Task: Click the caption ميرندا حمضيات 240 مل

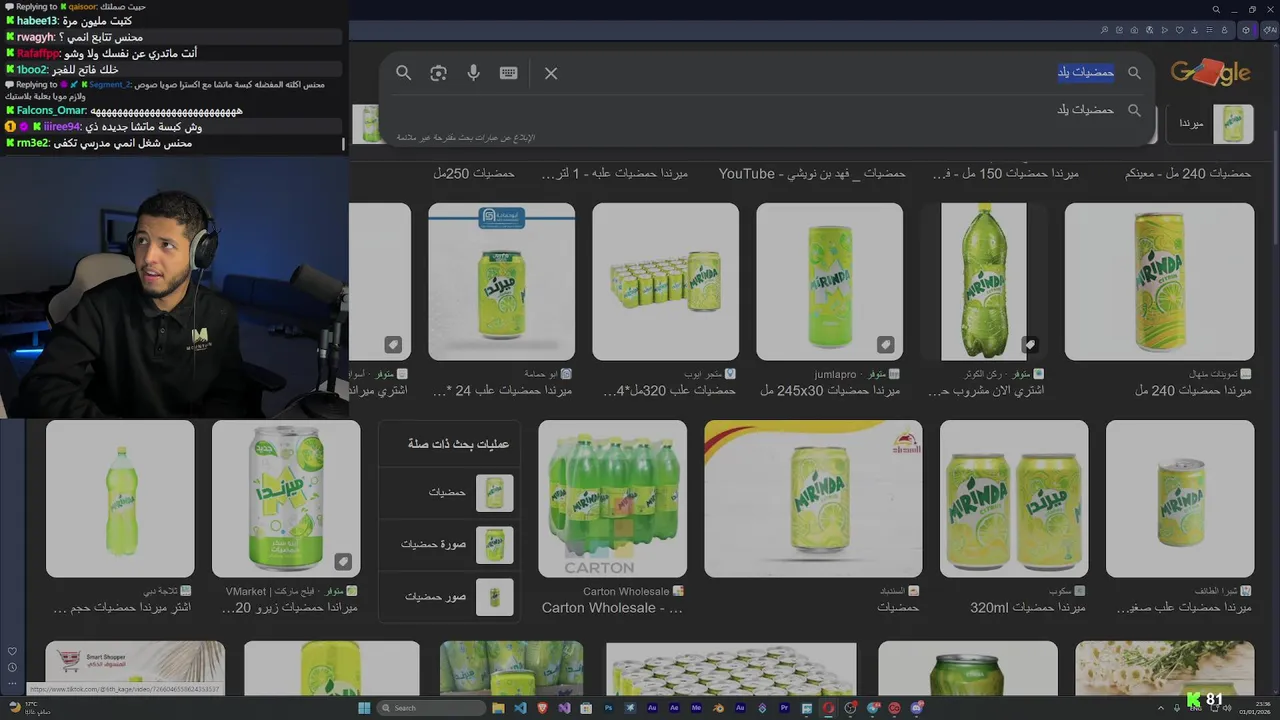Action: click(1193, 390)
